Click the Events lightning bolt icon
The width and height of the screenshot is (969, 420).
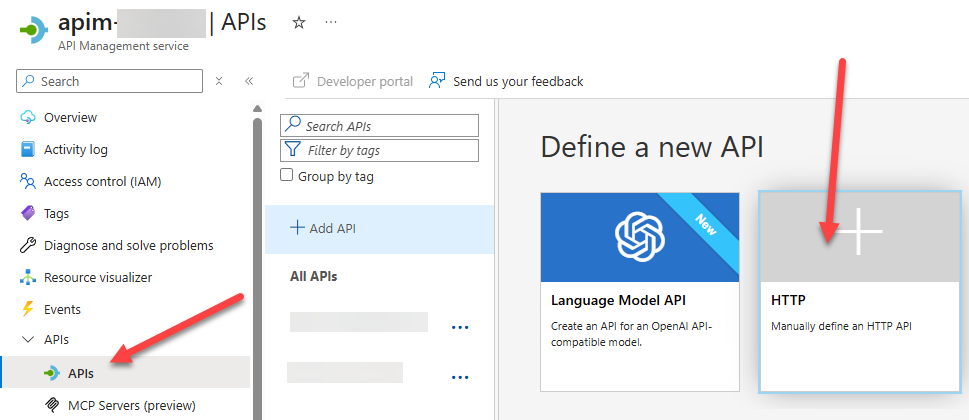[28, 309]
